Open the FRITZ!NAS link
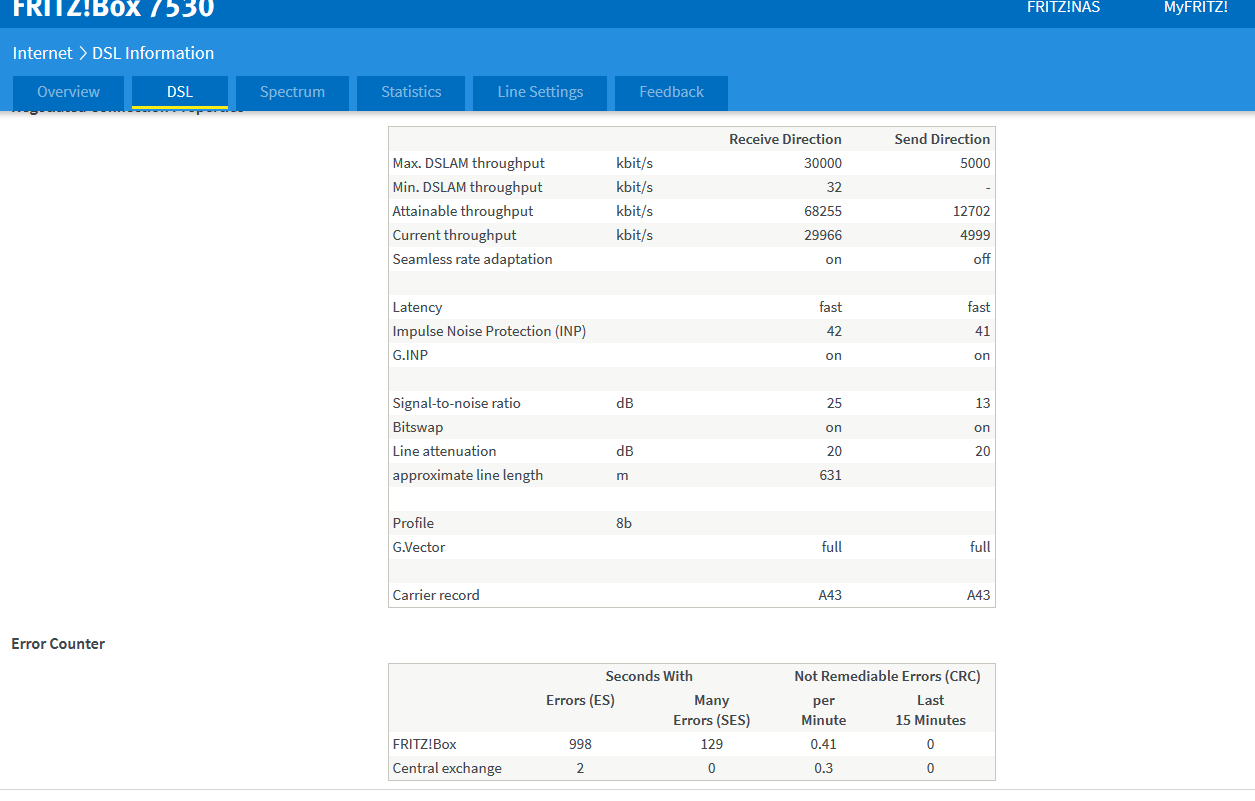1255x801 pixels. coord(1063,7)
